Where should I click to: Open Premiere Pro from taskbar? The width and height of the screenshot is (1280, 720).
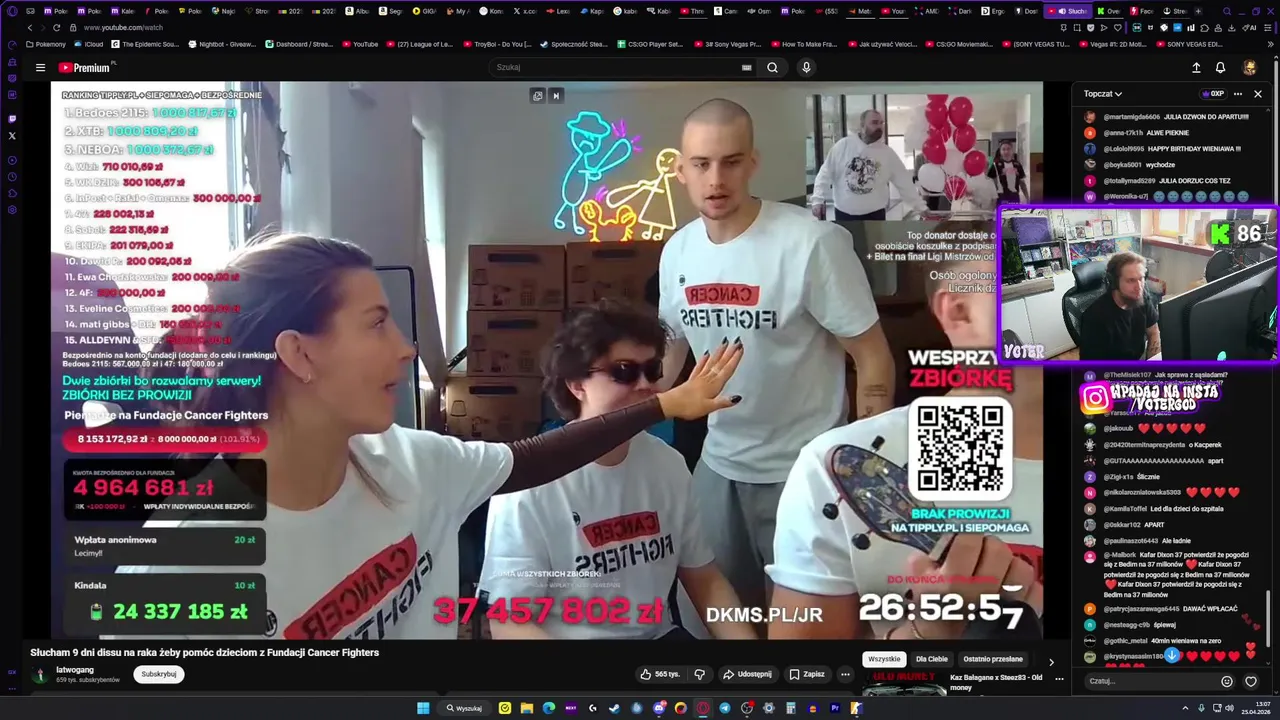tap(835, 708)
